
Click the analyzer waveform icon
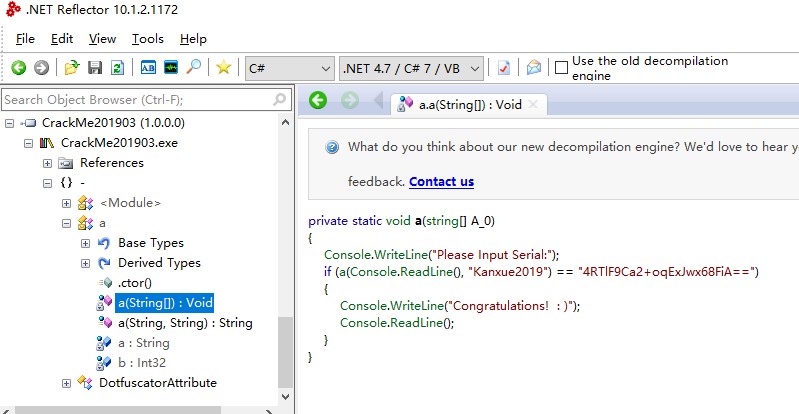point(171,67)
